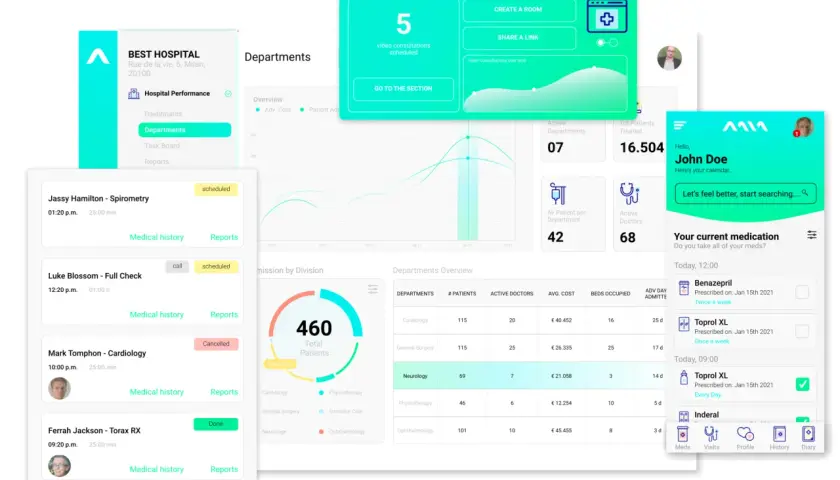Click the '460' total patients number in the donut chart

314,328
